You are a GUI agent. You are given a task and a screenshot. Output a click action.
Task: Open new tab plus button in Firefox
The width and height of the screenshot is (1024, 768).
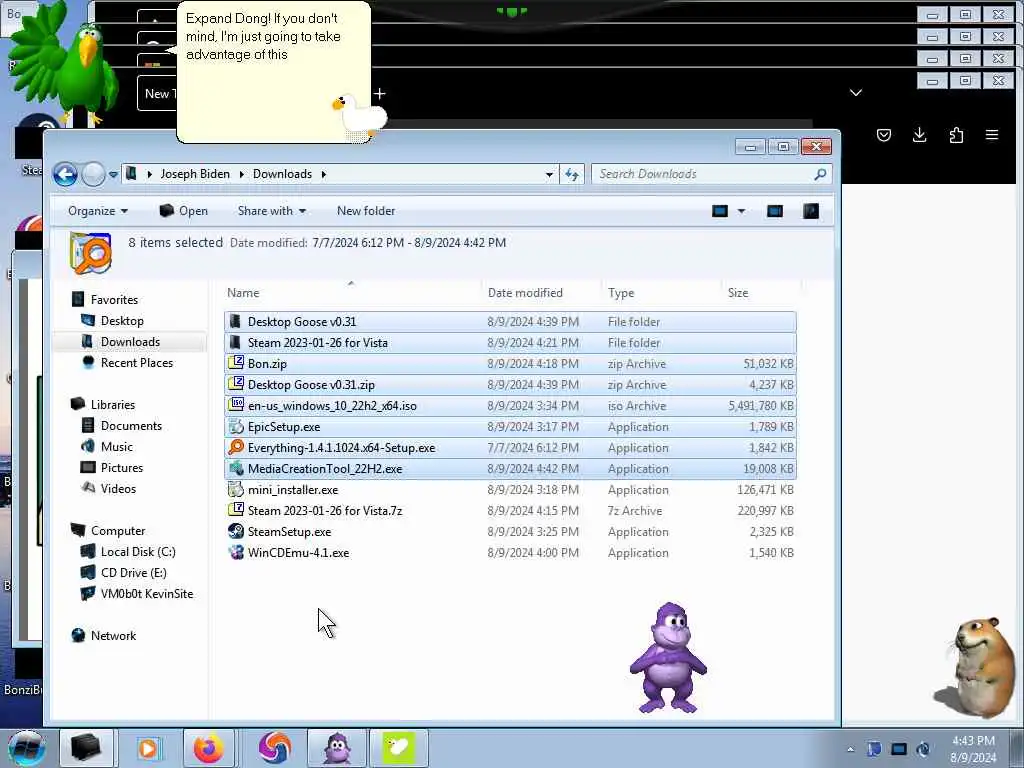[x=379, y=94]
